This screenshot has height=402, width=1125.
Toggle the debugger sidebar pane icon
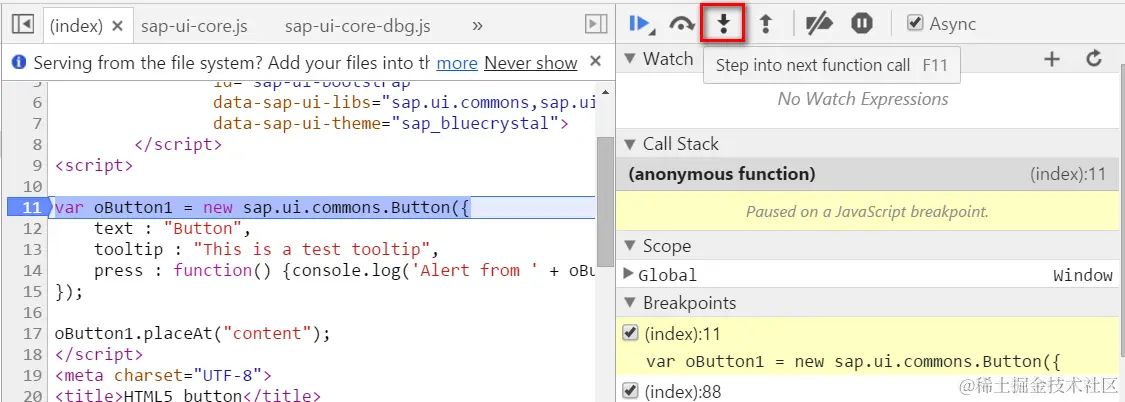596,24
